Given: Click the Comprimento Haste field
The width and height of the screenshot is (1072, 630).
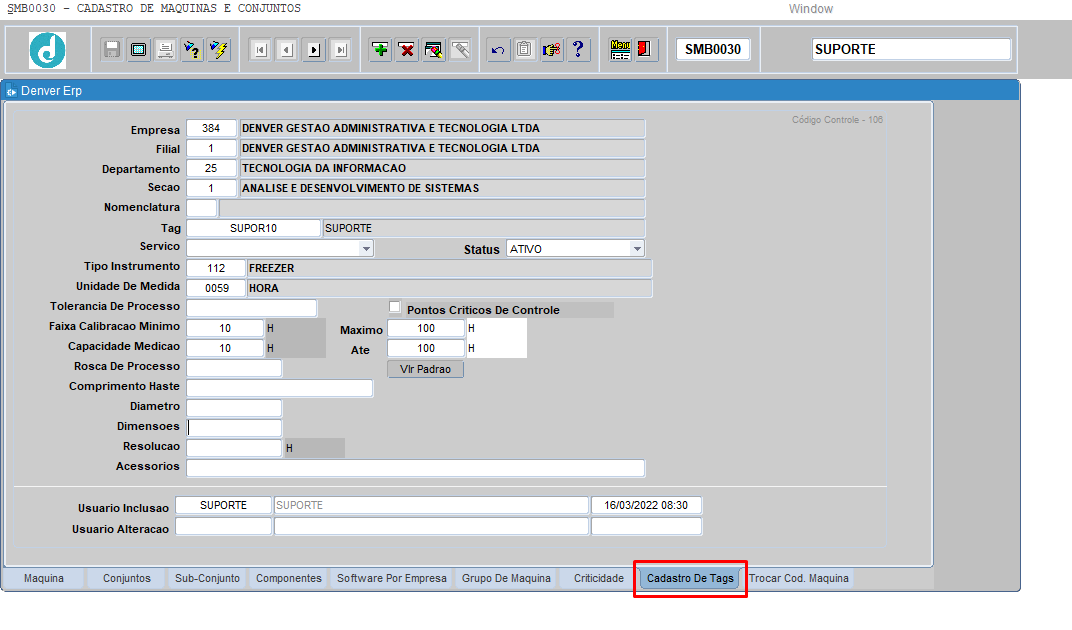Looking at the screenshot, I should point(280,388).
